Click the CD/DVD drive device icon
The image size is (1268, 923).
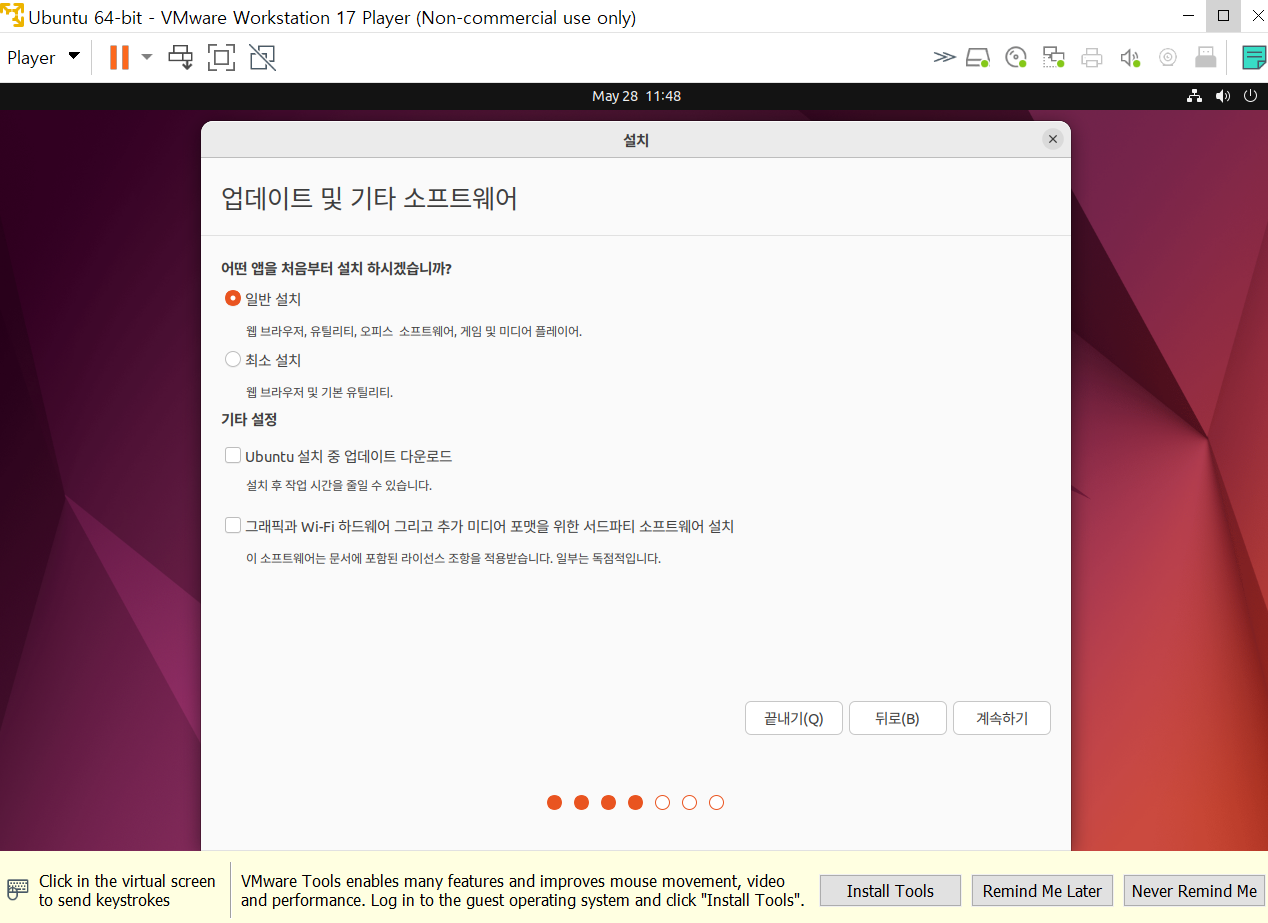pyautogui.click(x=1016, y=57)
